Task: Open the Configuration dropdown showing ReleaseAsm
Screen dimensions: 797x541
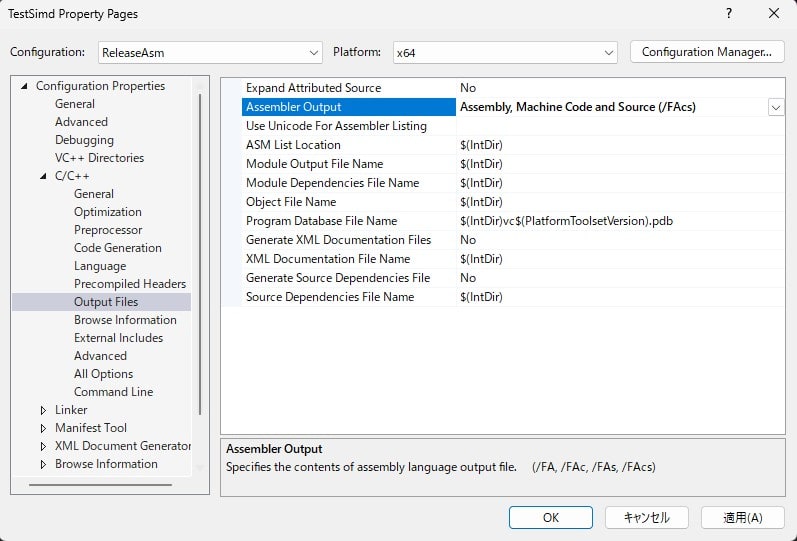Action: tap(210, 52)
